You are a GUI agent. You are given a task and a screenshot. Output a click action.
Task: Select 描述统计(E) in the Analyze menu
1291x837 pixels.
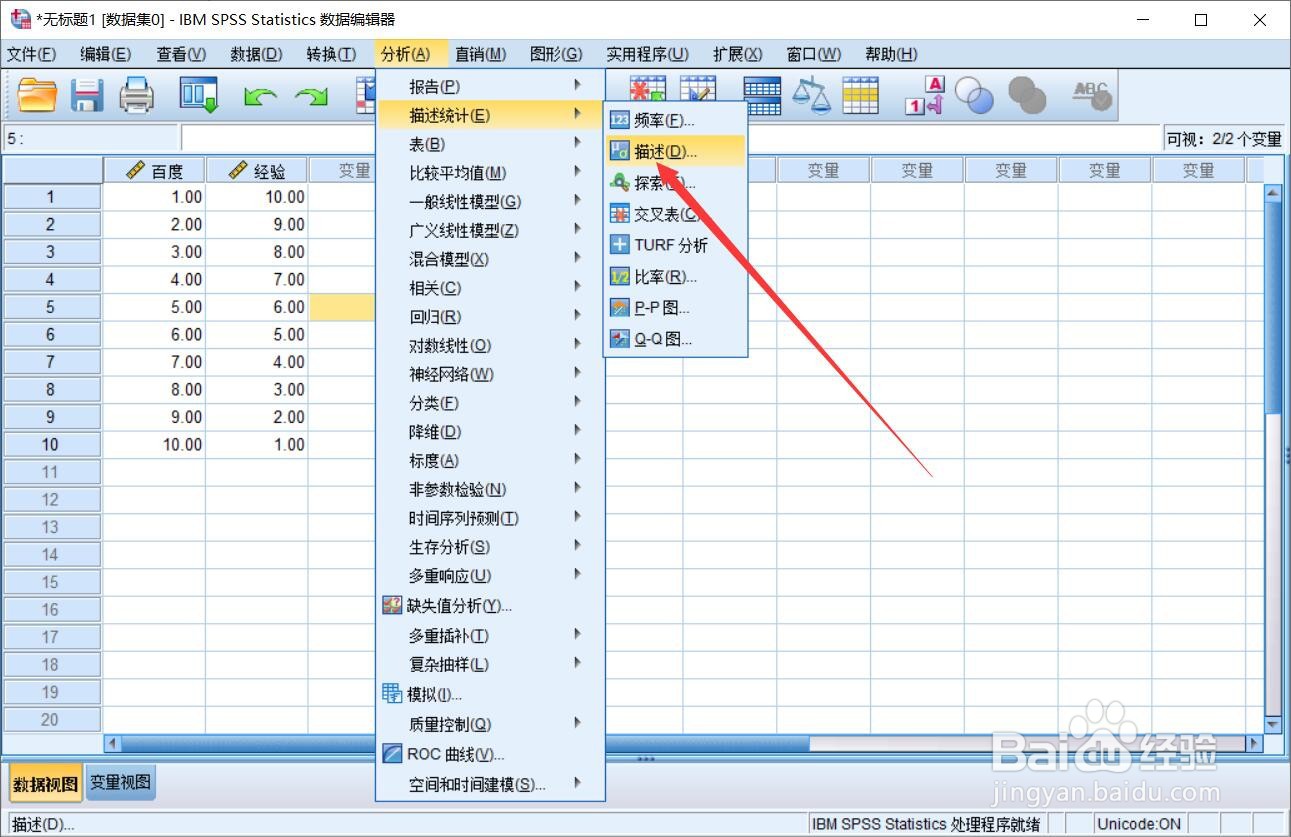point(490,115)
